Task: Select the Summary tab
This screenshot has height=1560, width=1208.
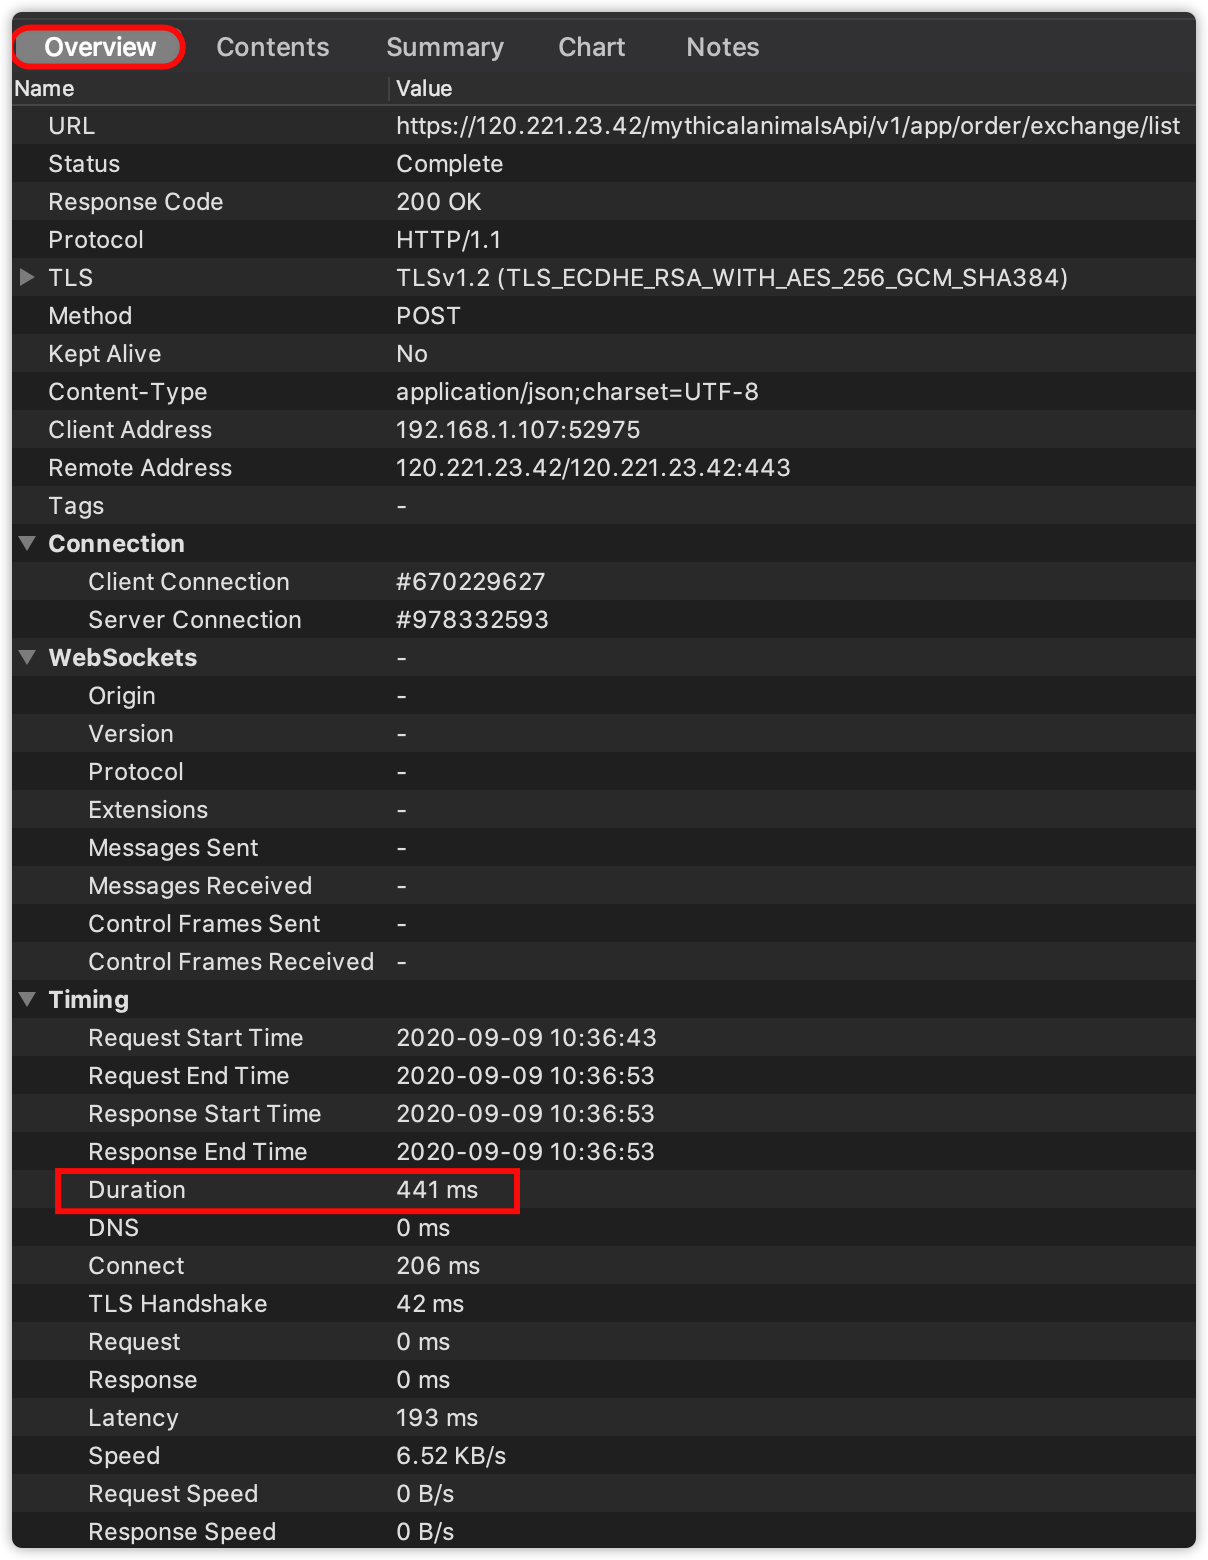Action: click(x=444, y=47)
